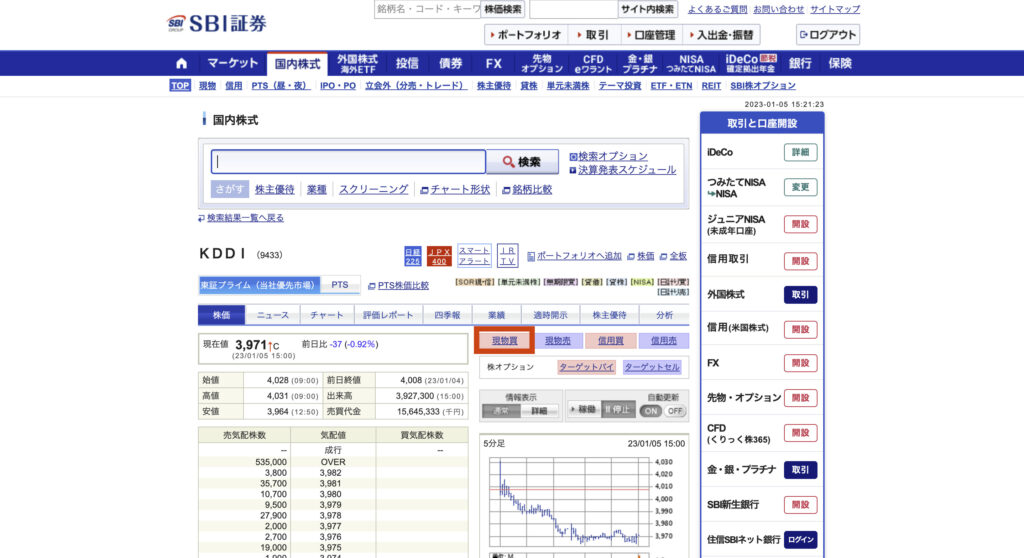Focus the 銘柄名・コード keyword field
This screenshot has width=1024, height=558.
[x=428, y=9]
